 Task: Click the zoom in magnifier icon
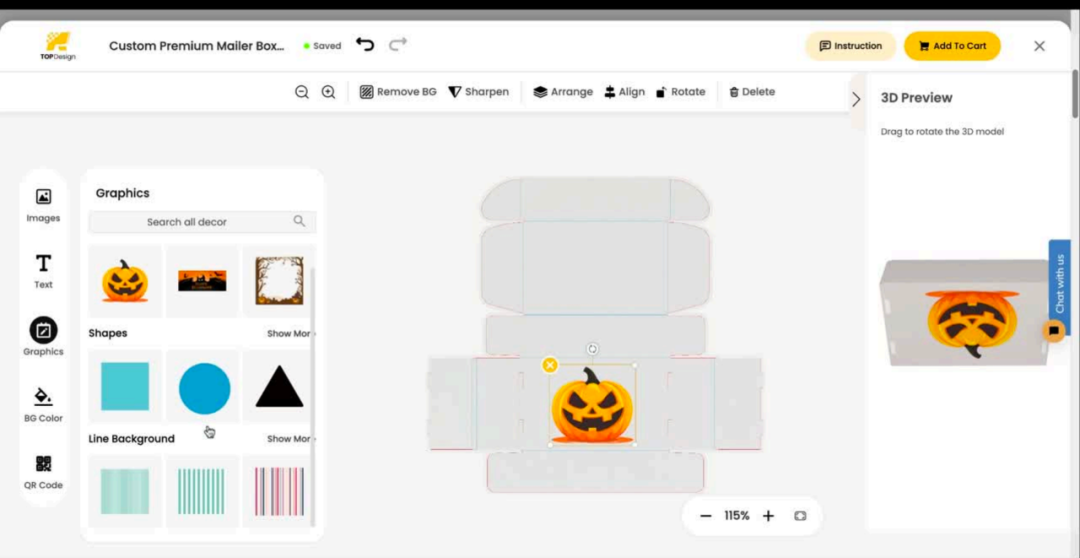click(x=328, y=92)
